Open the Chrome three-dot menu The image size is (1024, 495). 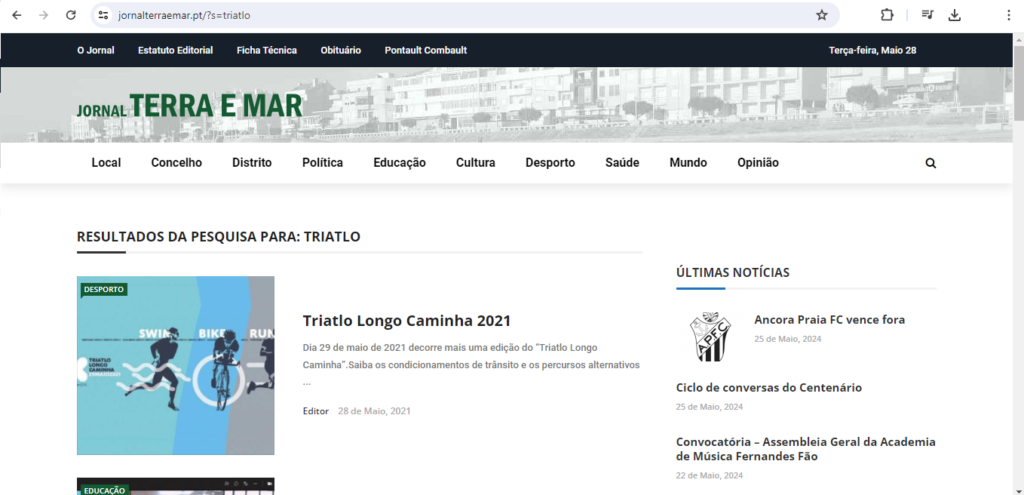(x=1009, y=15)
